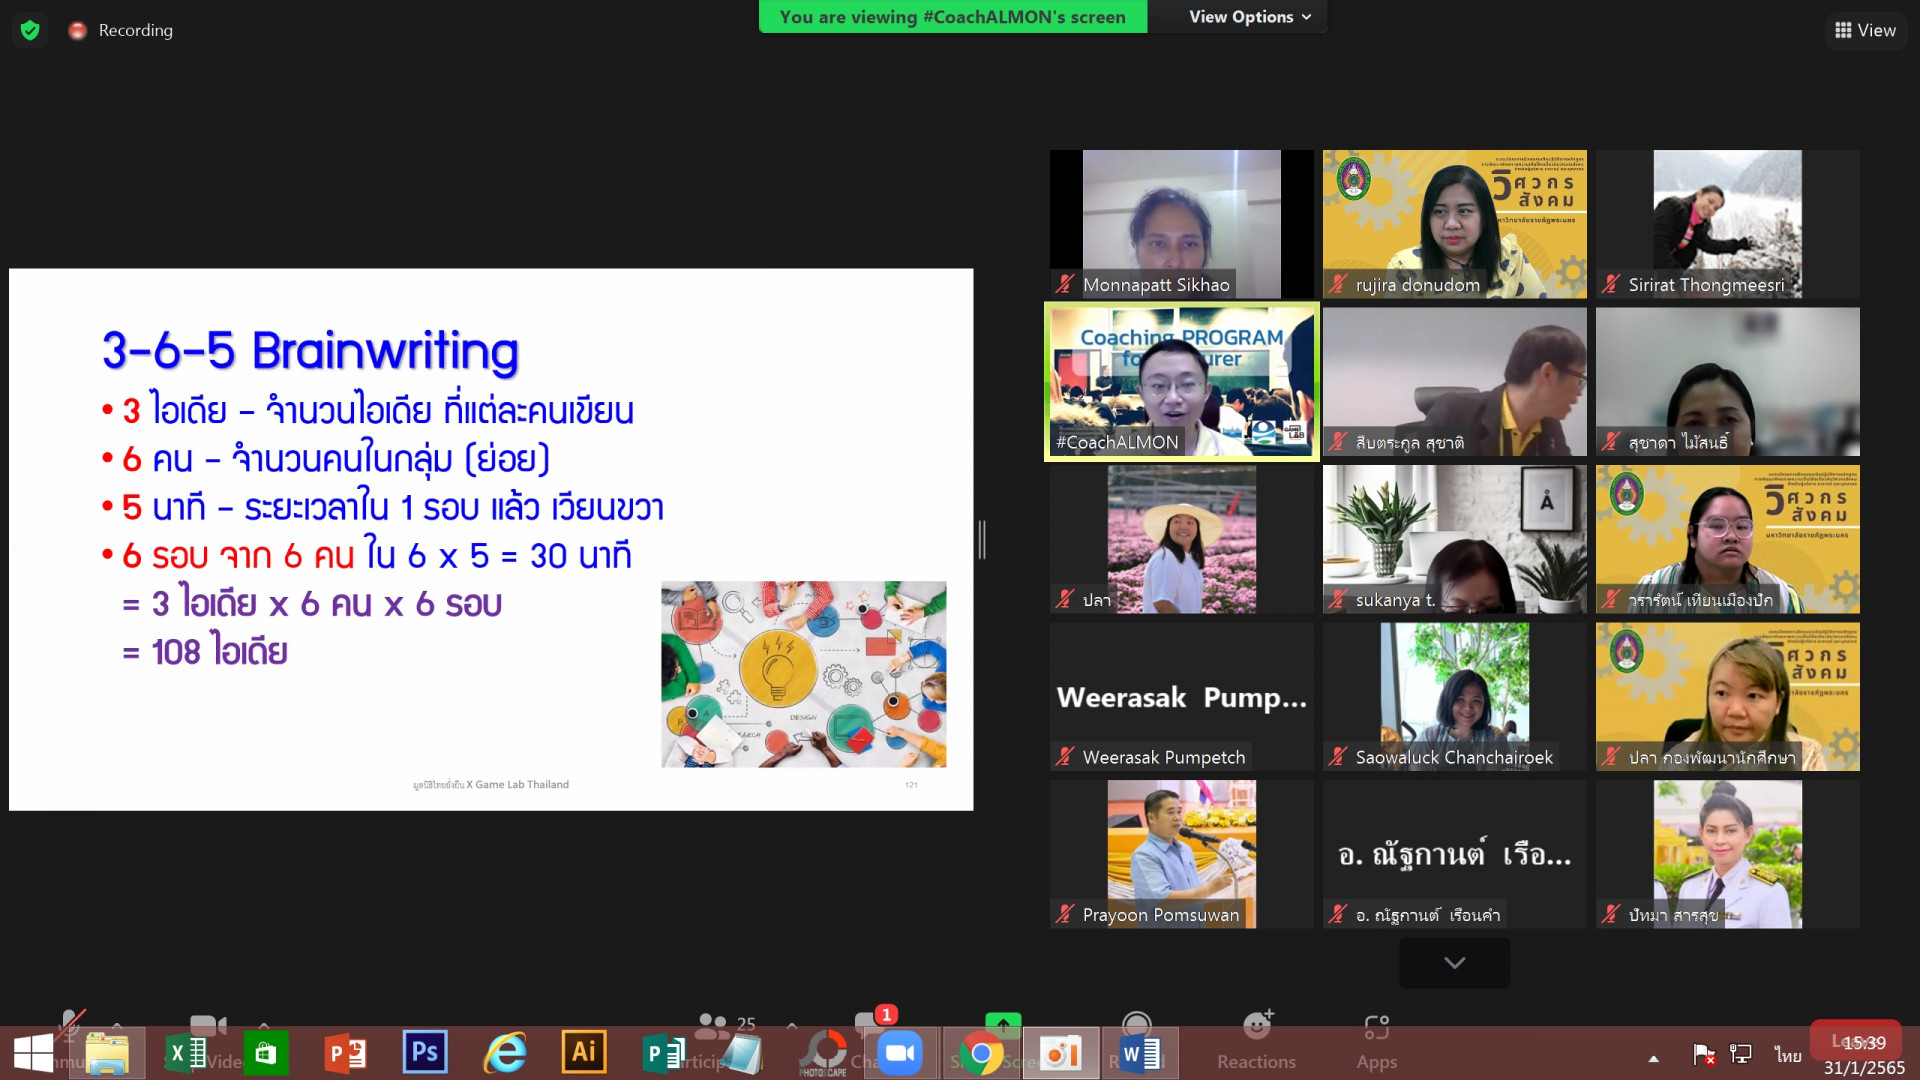Select Weerasak Pumpetch participant tile

pos(1181,697)
